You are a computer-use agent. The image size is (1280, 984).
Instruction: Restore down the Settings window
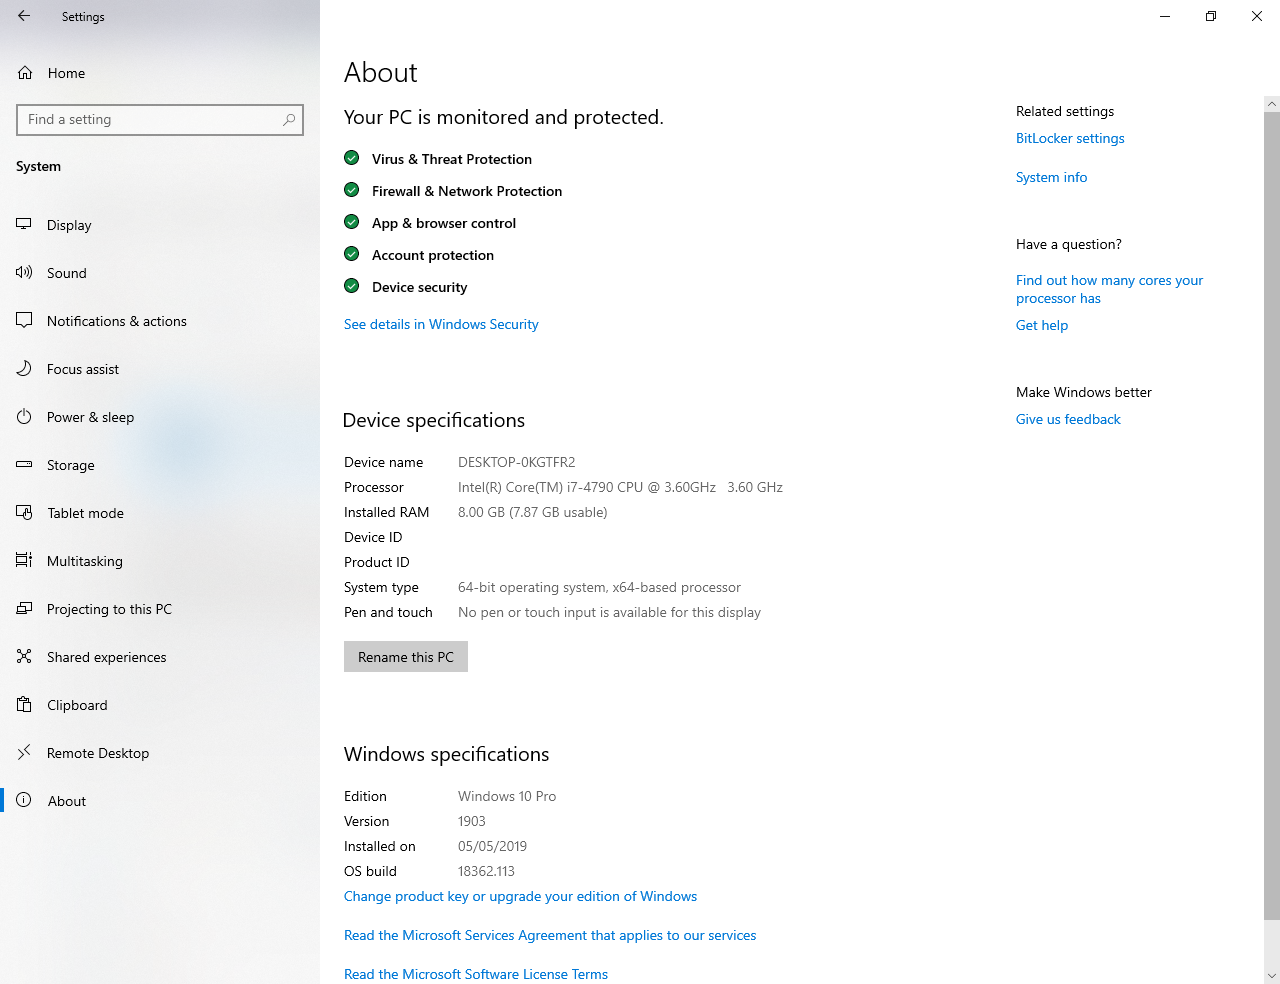(x=1211, y=16)
